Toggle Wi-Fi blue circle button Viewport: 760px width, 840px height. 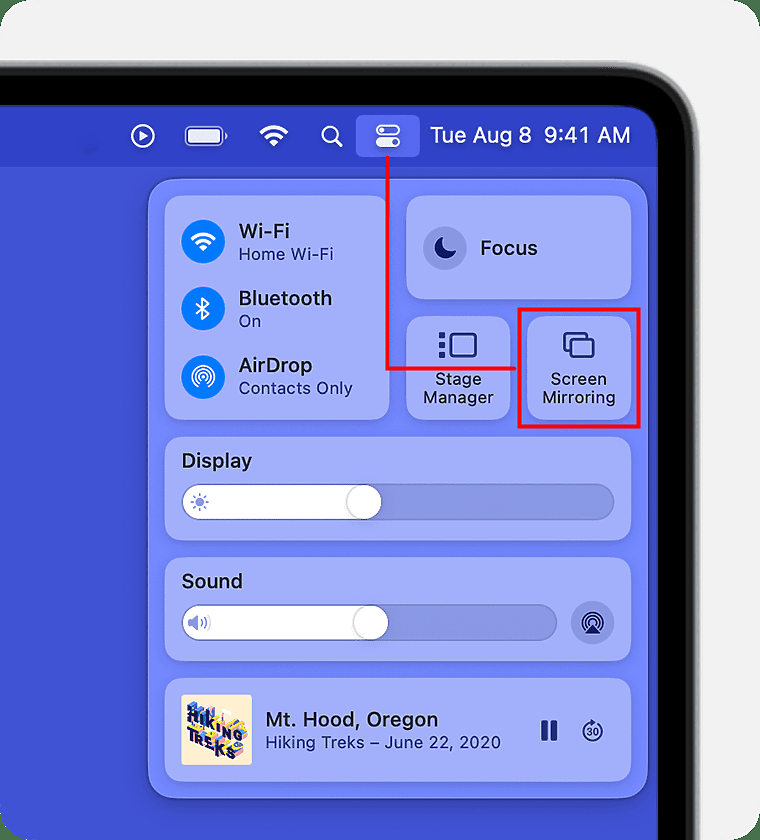[x=203, y=242]
